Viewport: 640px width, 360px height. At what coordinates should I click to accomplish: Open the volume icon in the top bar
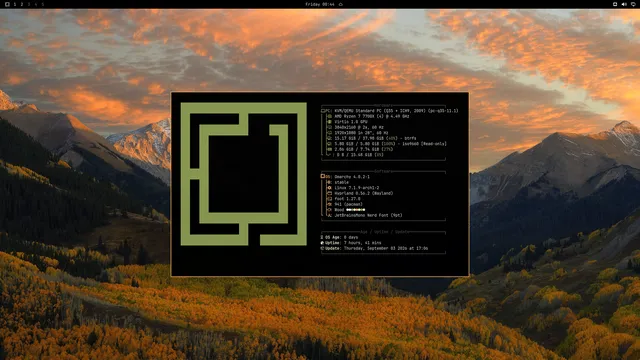[x=624, y=4]
